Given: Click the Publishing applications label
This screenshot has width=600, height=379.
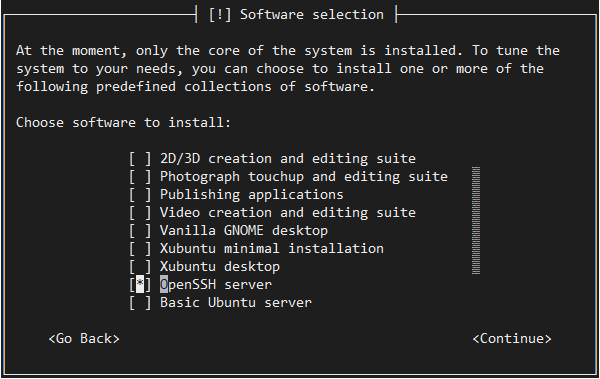Looking at the screenshot, I should pos(252,194).
